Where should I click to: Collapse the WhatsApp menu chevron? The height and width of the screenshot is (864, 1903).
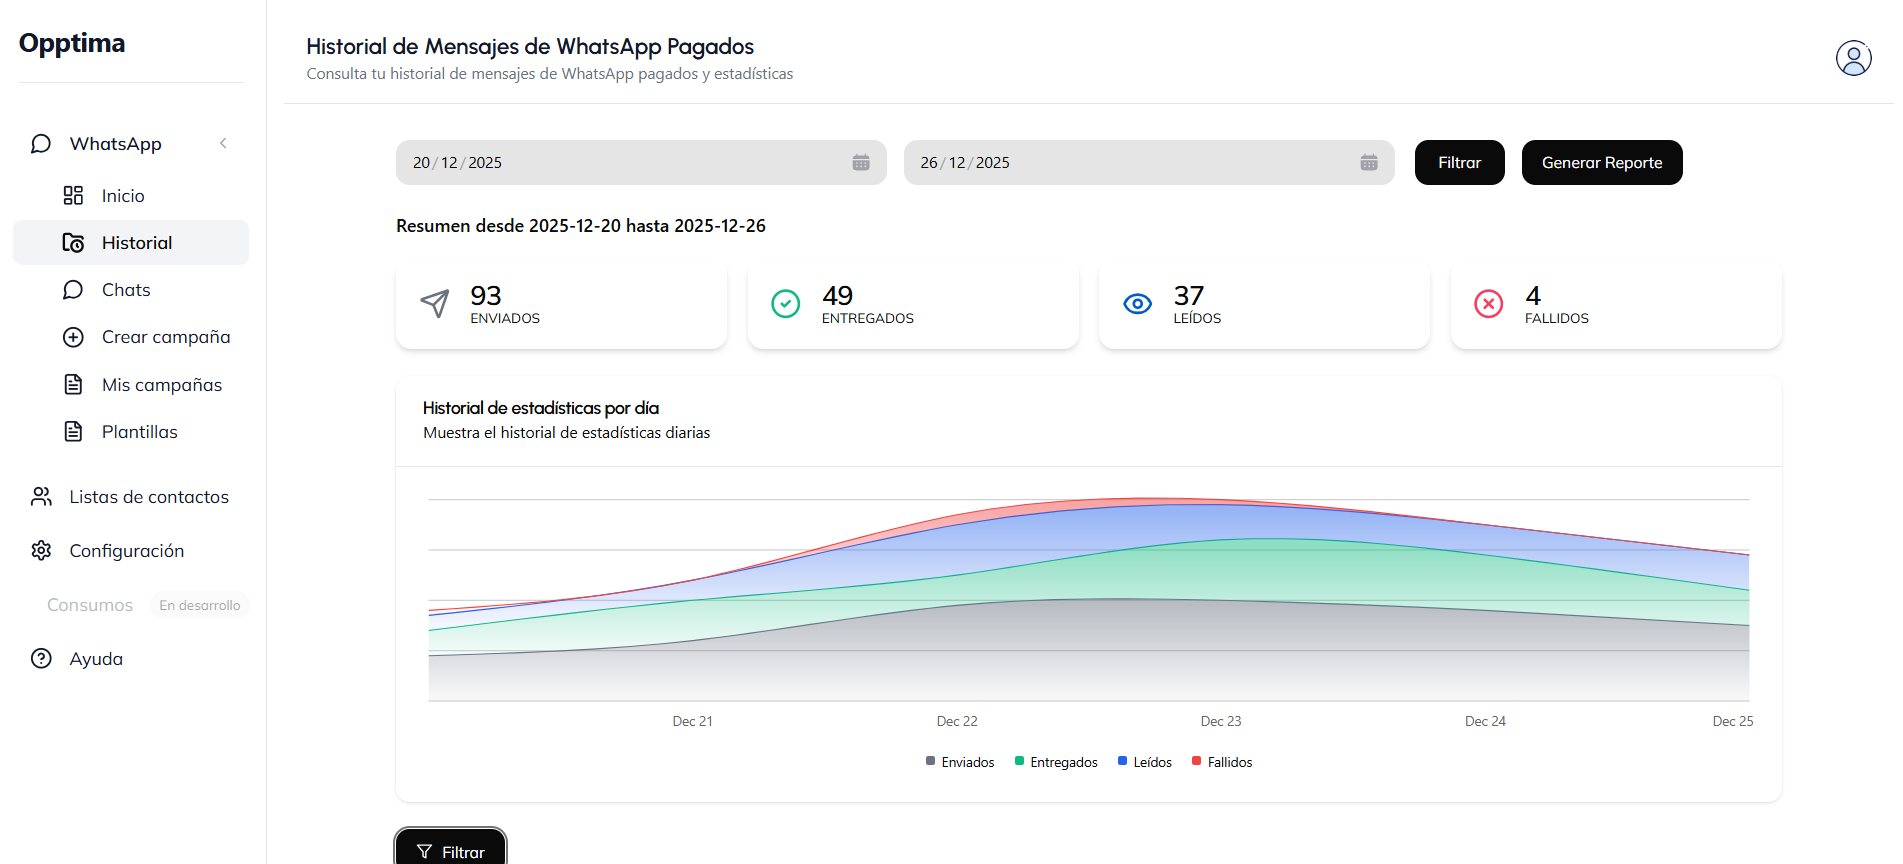click(x=223, y=144)
